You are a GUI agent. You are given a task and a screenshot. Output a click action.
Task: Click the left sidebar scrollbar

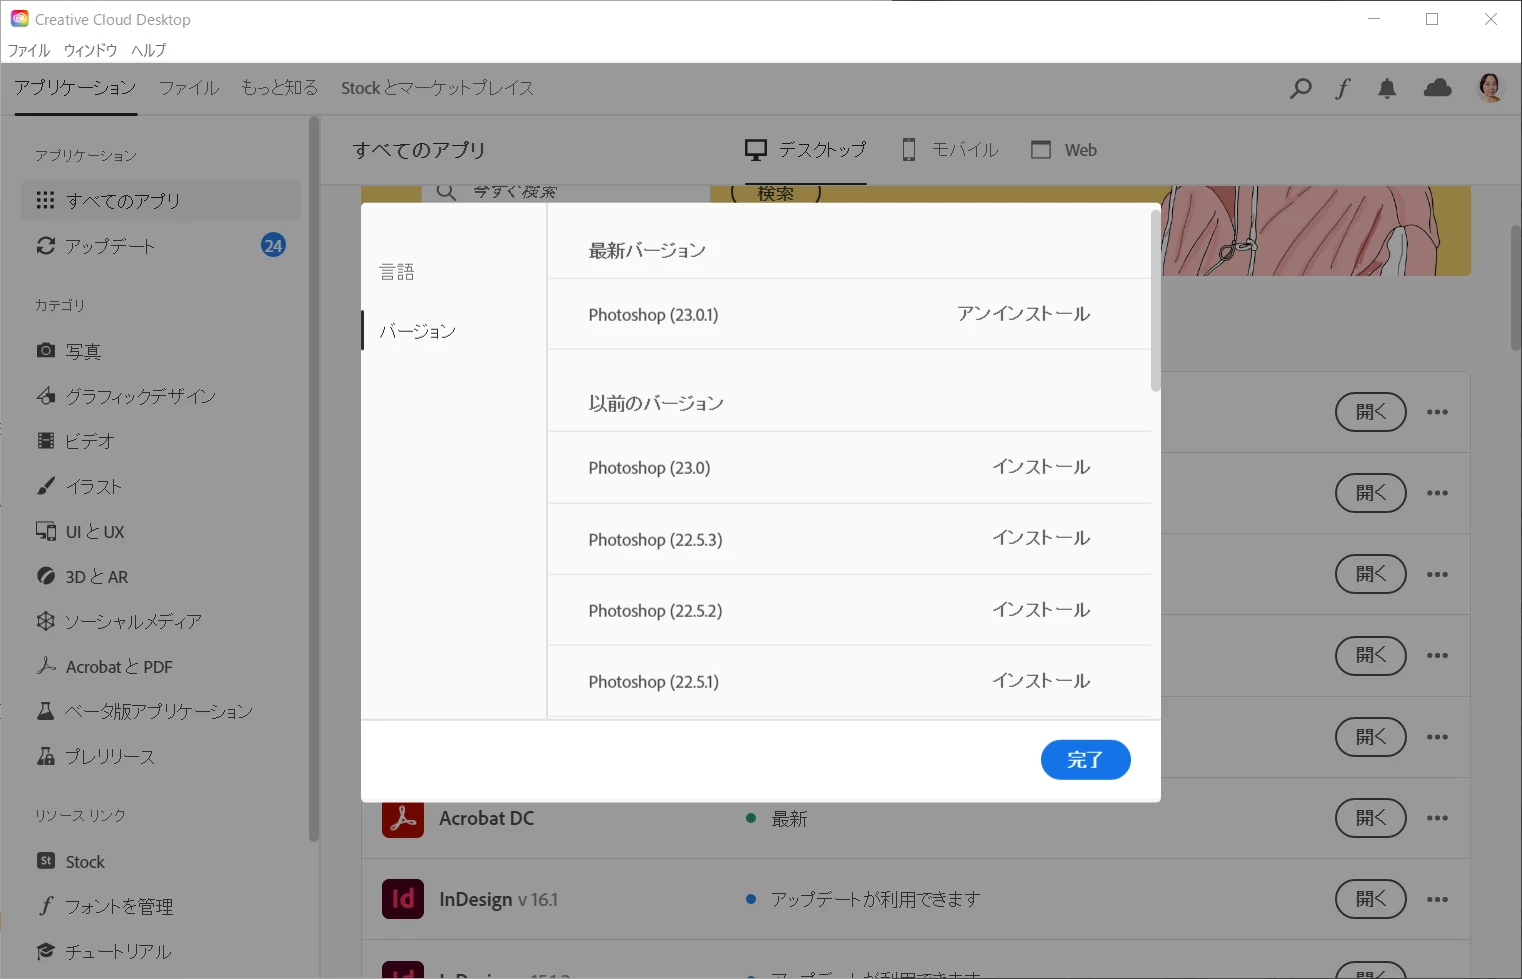(x=314, y=480)
